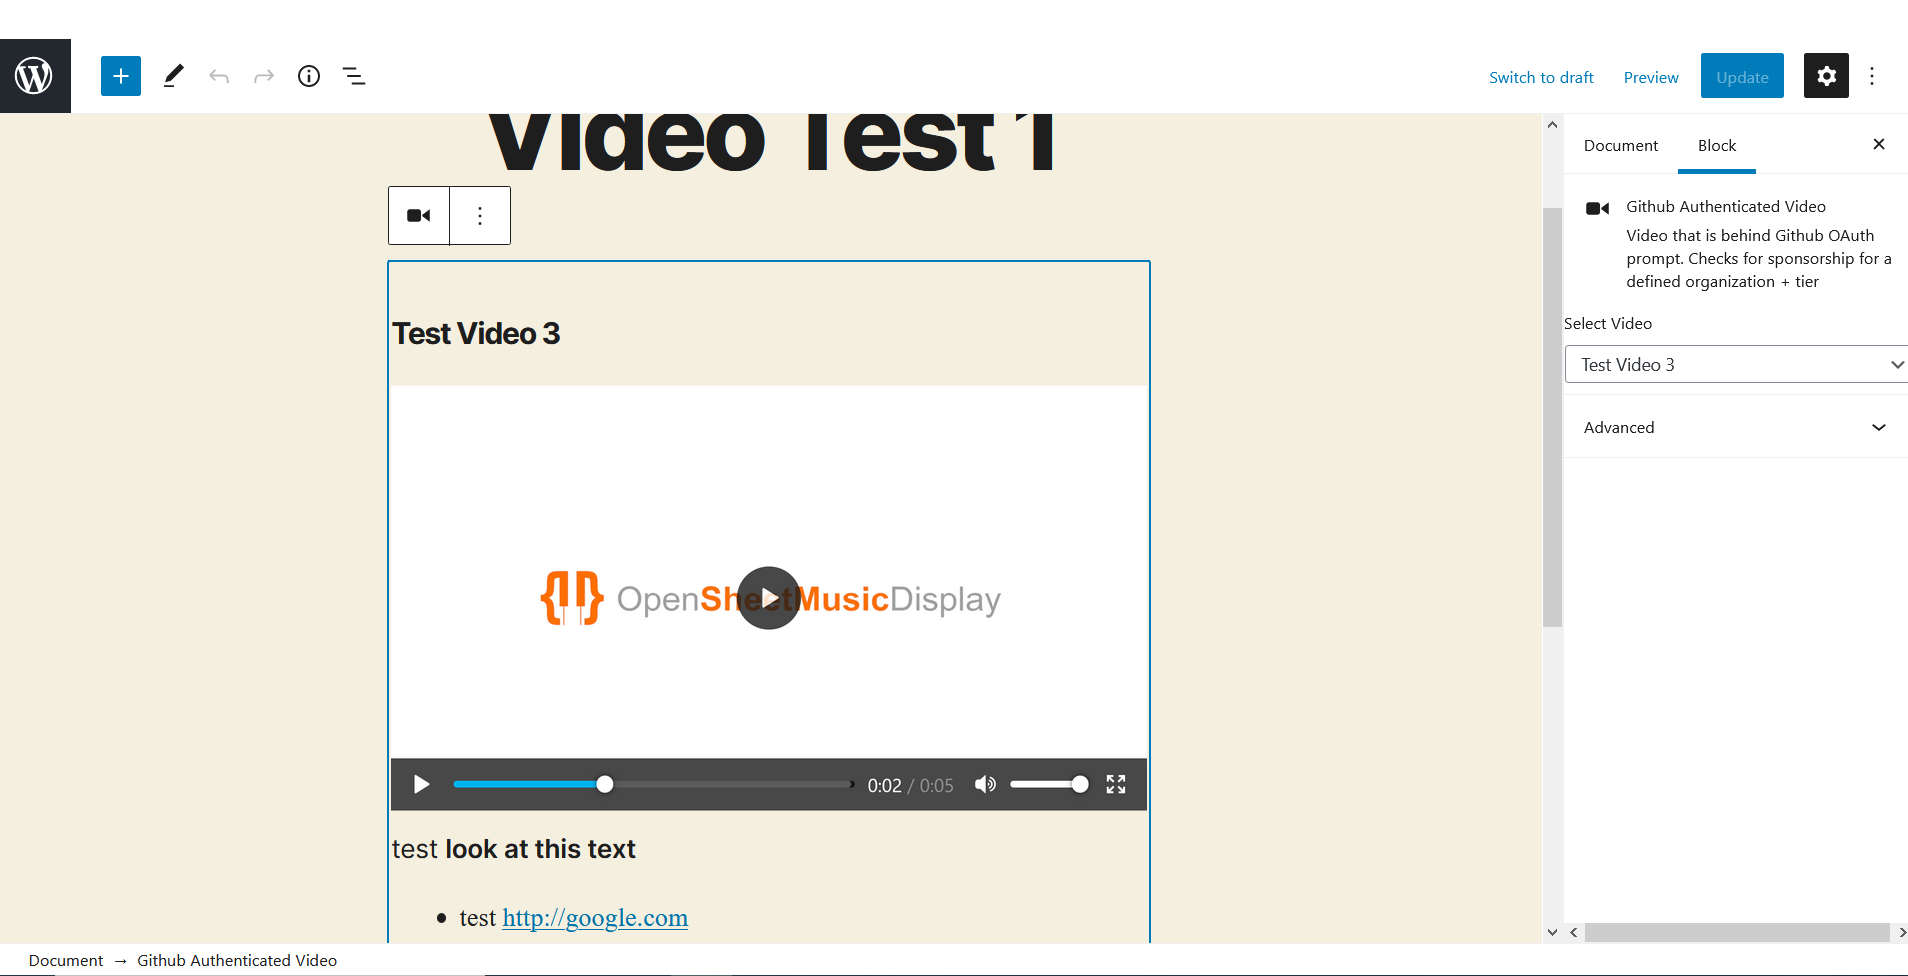1908x976 pixels.
Task: Toggle the settings gear sidebar
Action: click(x=1826, y=76)
